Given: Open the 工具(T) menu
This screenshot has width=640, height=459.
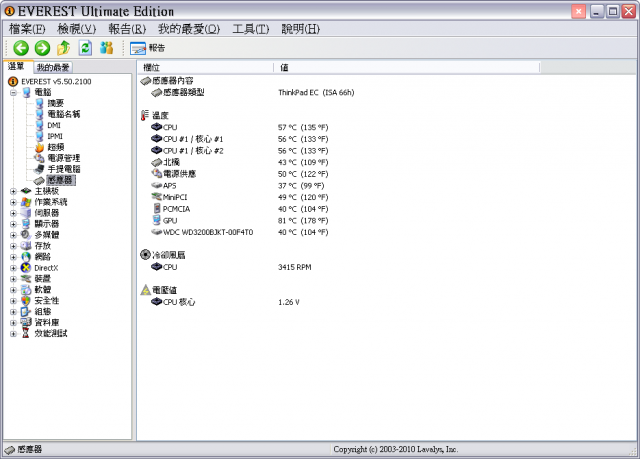Looking at the screenshot, I should tap(251, 29).
